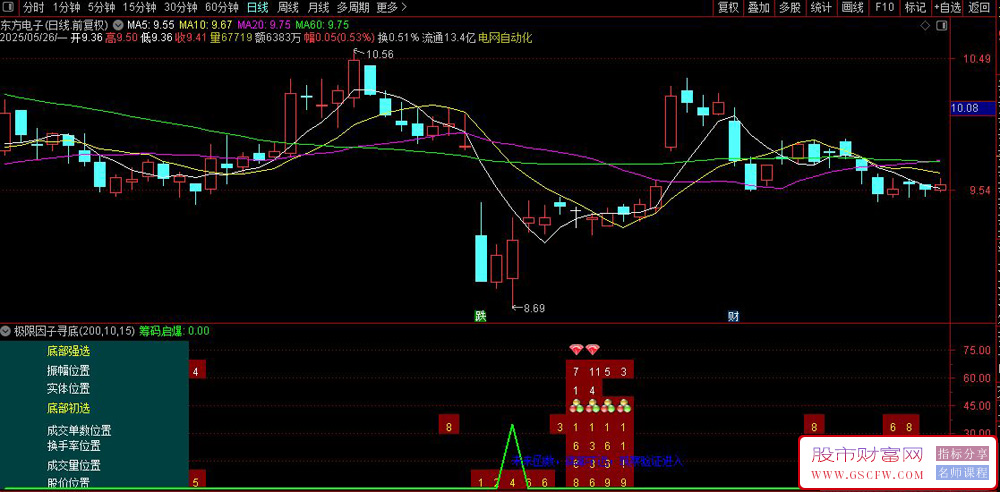The width and height of the screenshot is (1000, 492).
Task: Click the panel layout icon beside the diamond
Action: click(x=941, y=26)
